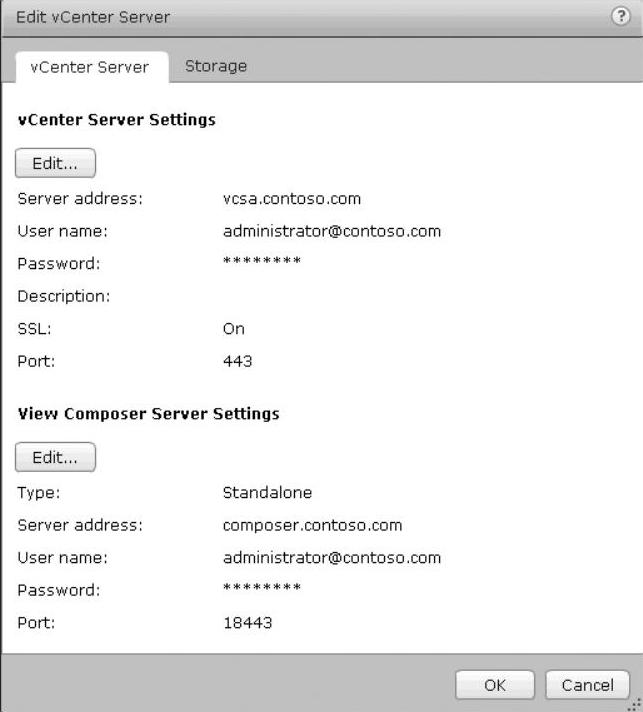Image resolution: width=643 pixels, height=712 pixels.
Task: Select the vCenter Server tab
Action: tap(90, 67)
